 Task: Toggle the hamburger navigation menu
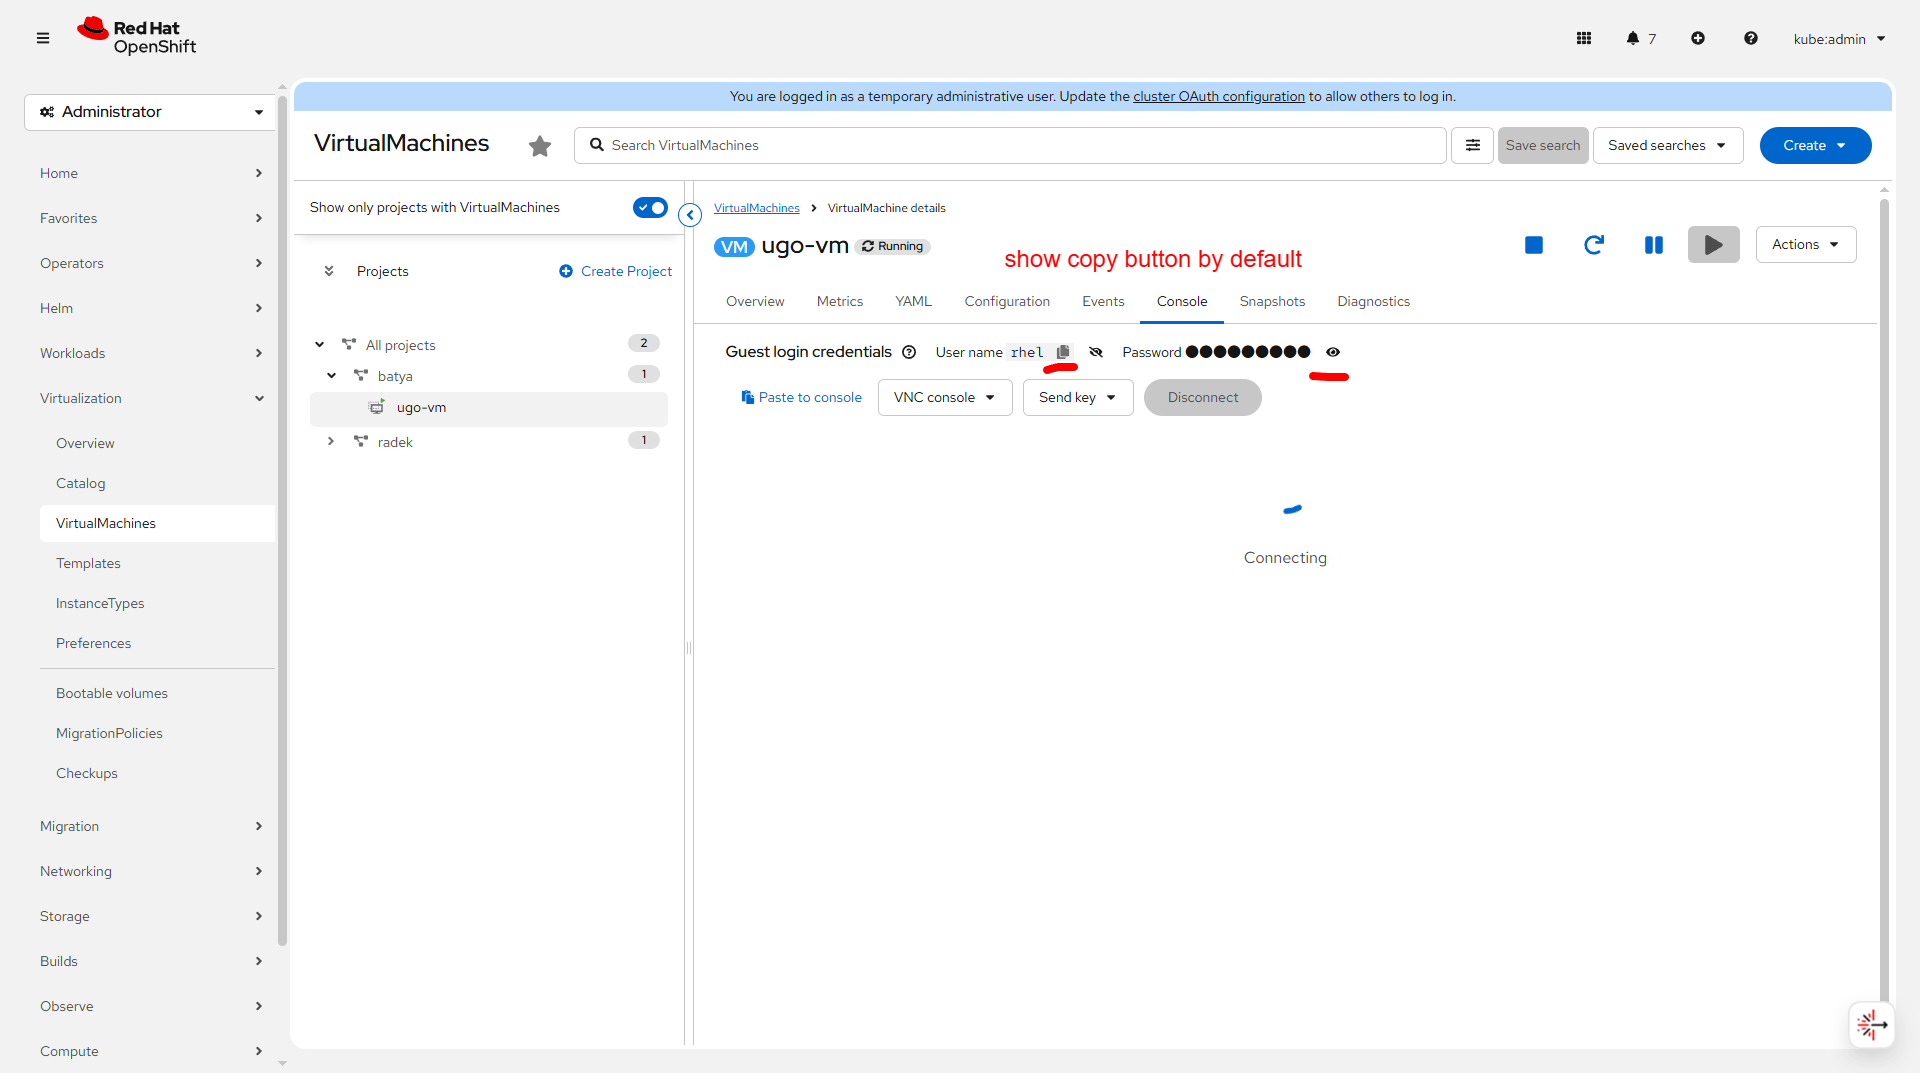click(x=43, y=38)
